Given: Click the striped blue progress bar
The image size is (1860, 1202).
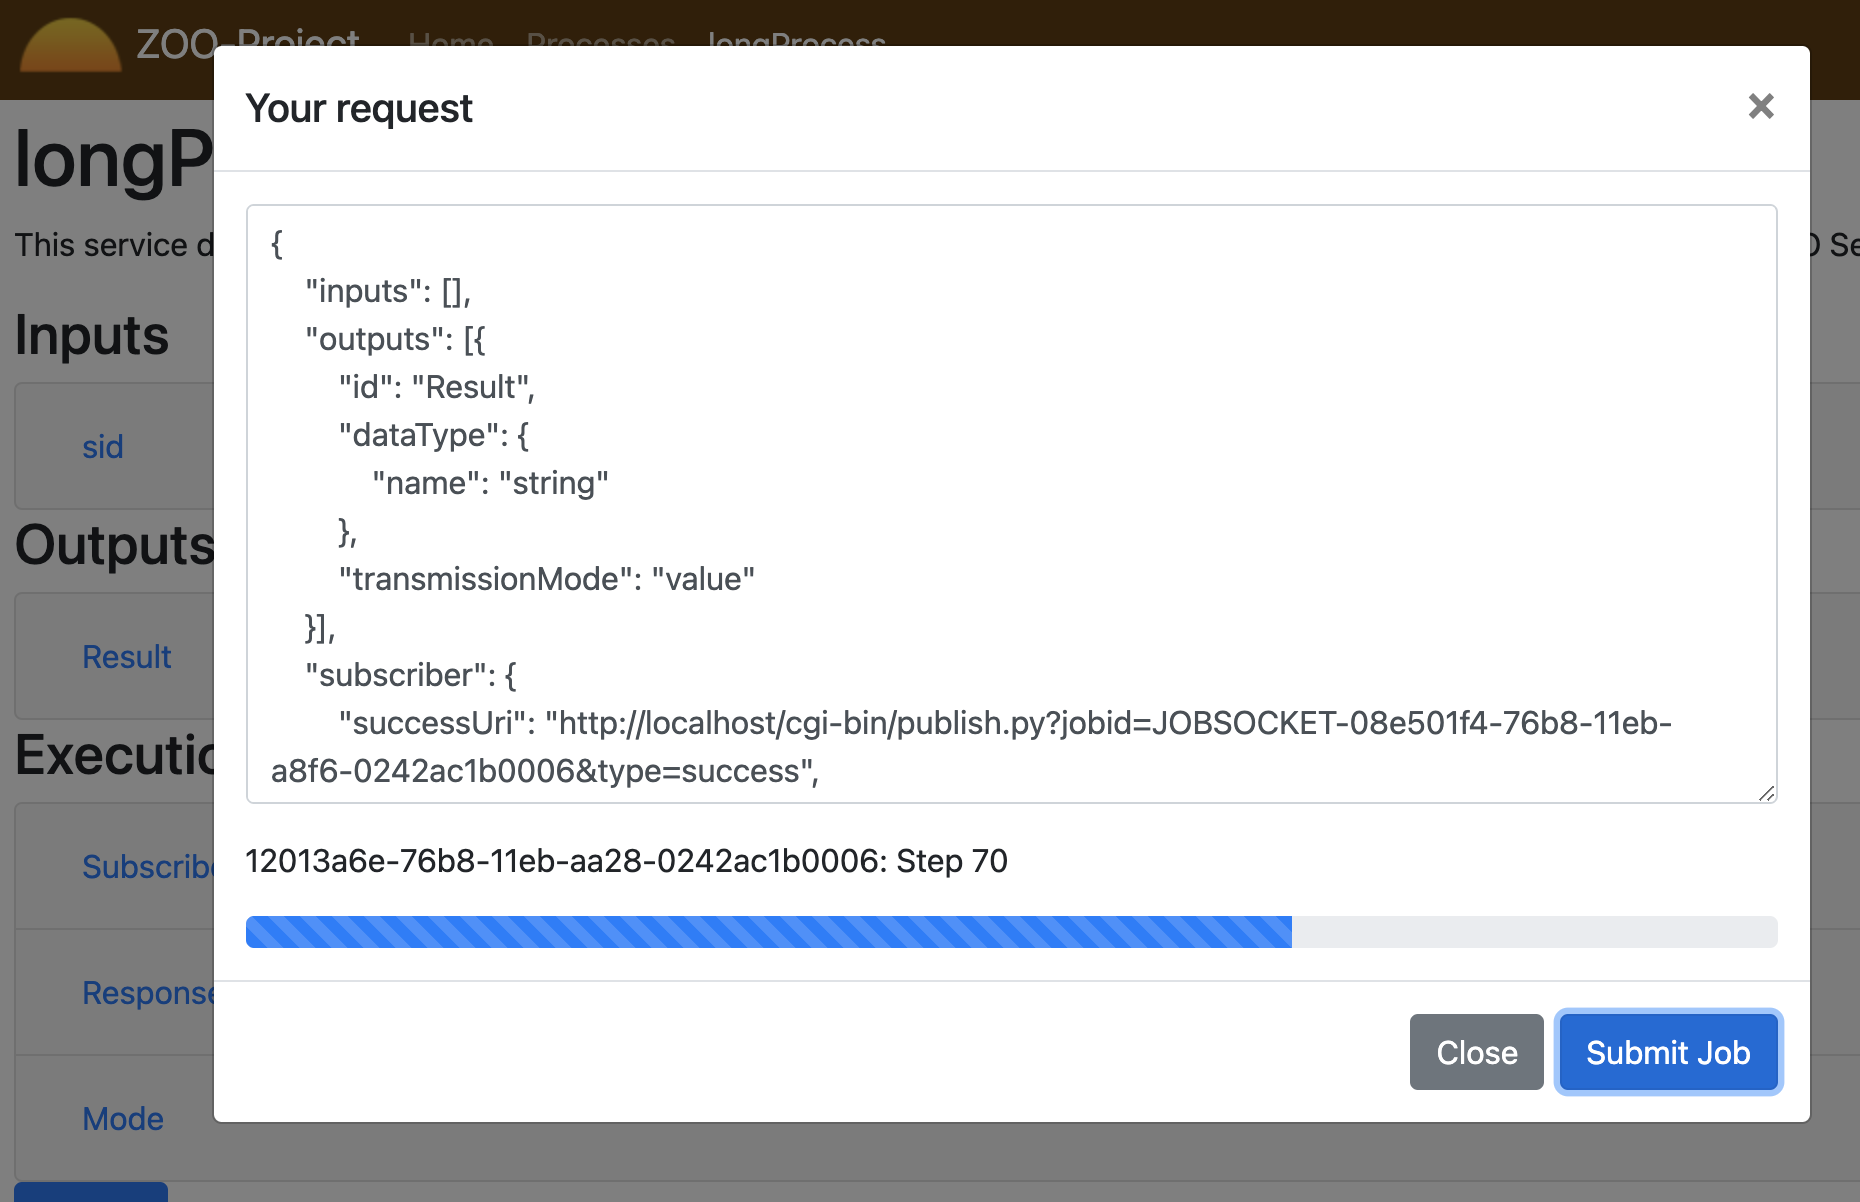Looking at the screenshot, I should click(768, 932).
